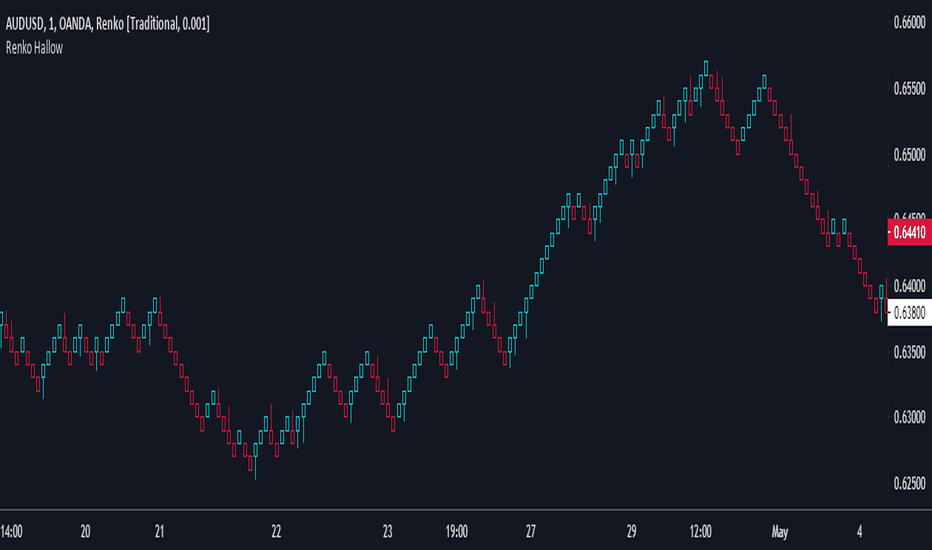
Task: Click the 0.63000 price axis value
Action: [x=910, y=417]
